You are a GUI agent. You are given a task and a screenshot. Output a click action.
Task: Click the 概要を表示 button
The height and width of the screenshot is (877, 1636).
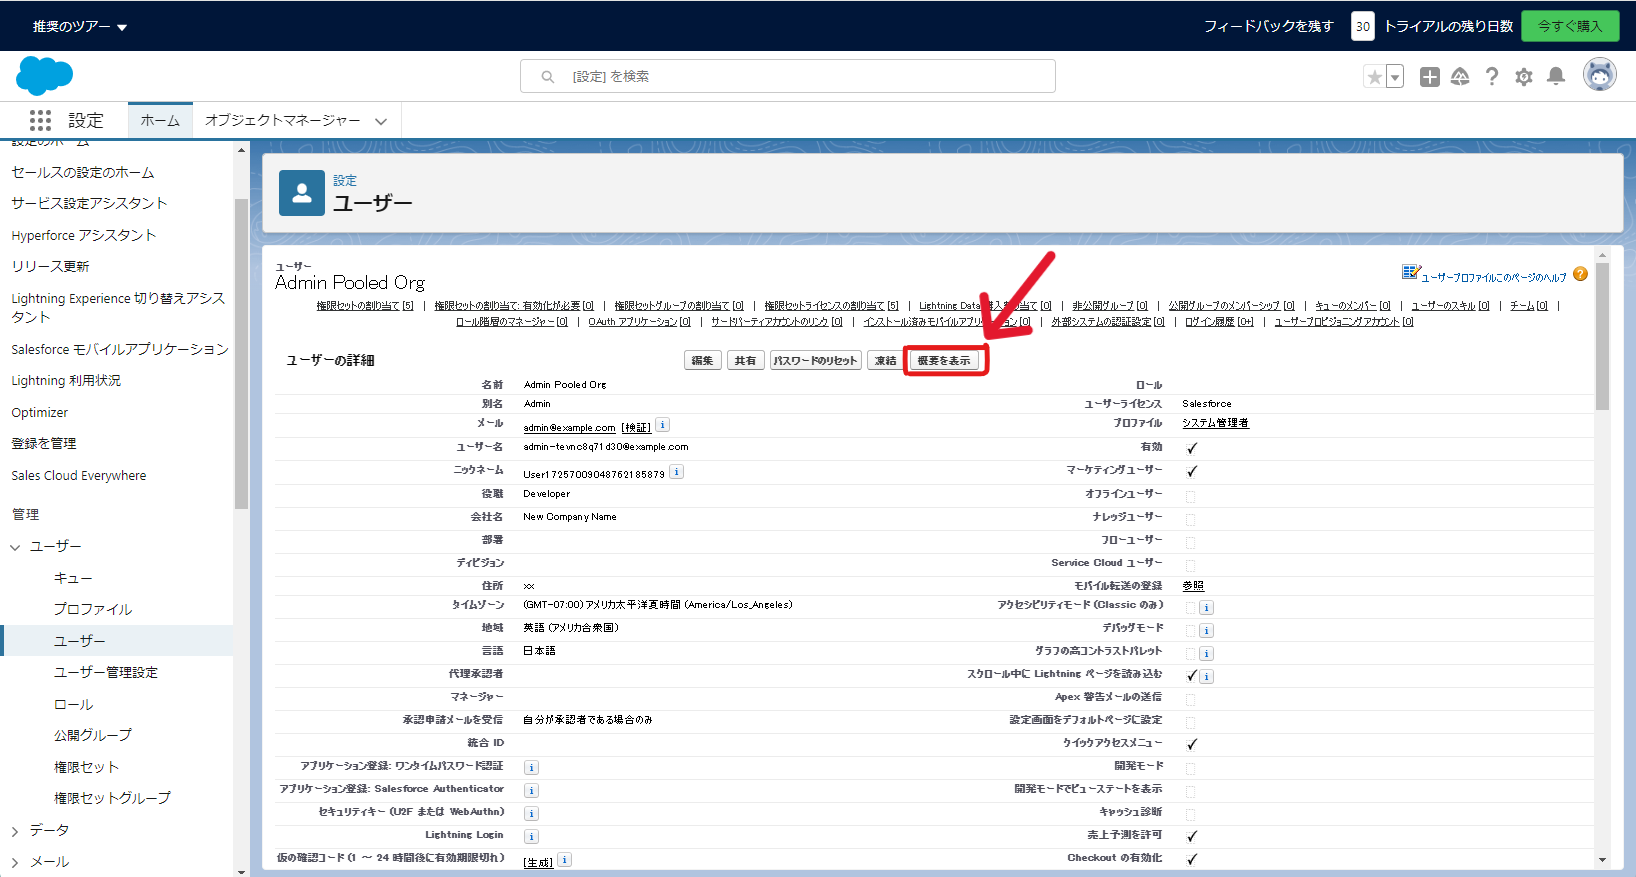point(944,361)
